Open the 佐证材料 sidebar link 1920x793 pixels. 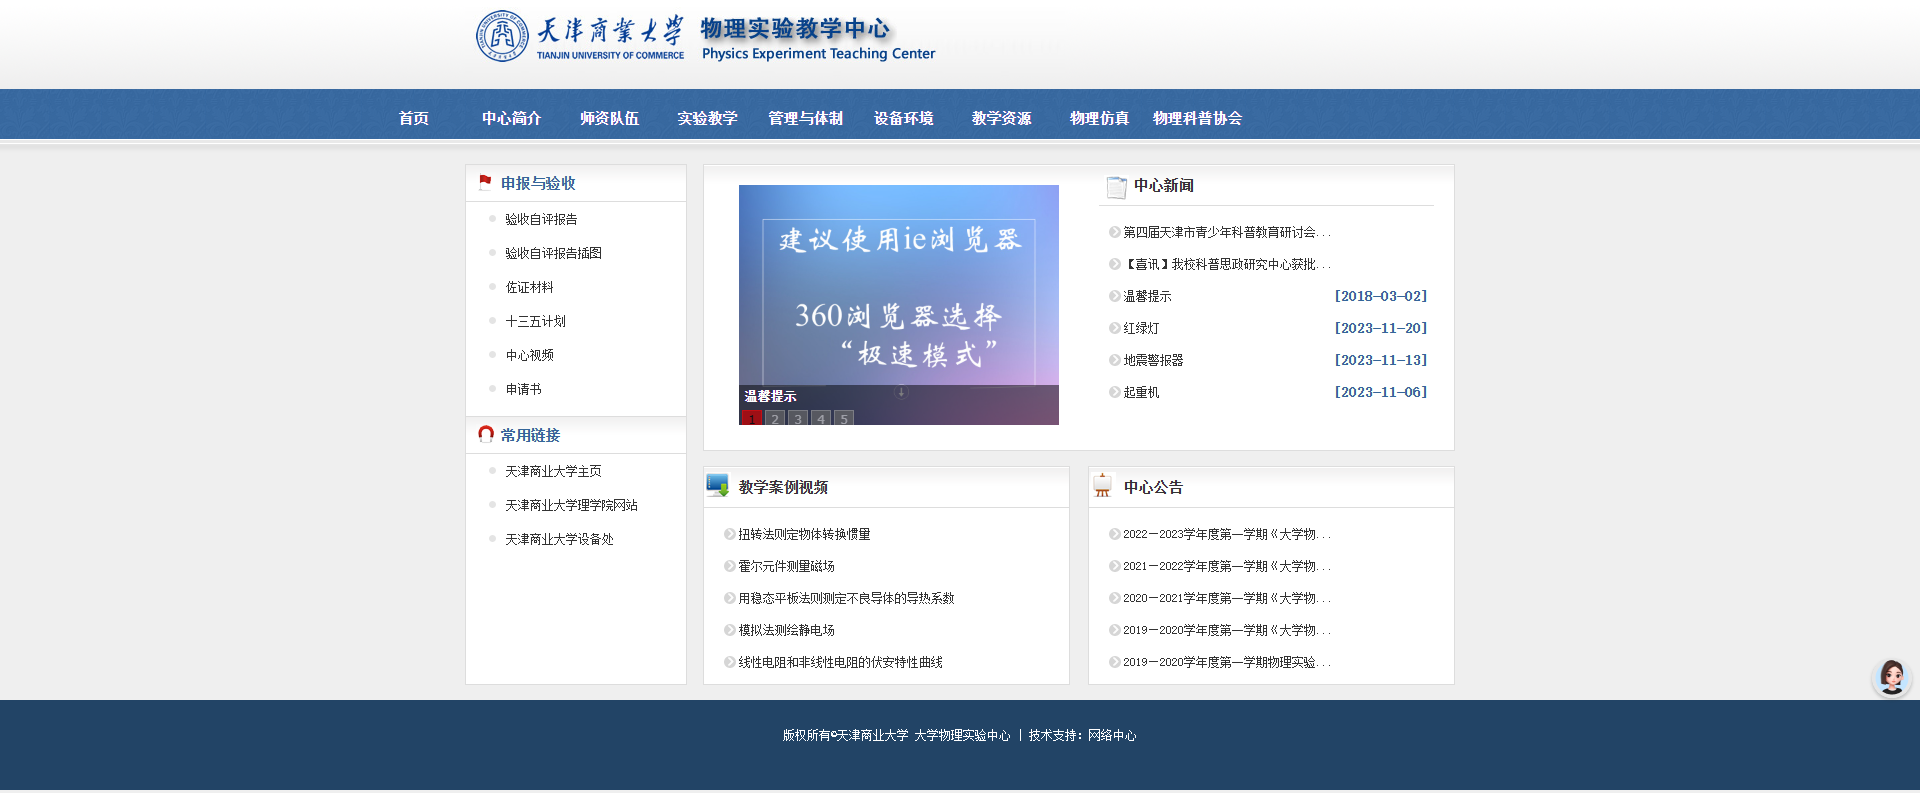pyautogui.click(x=529, y=287)
